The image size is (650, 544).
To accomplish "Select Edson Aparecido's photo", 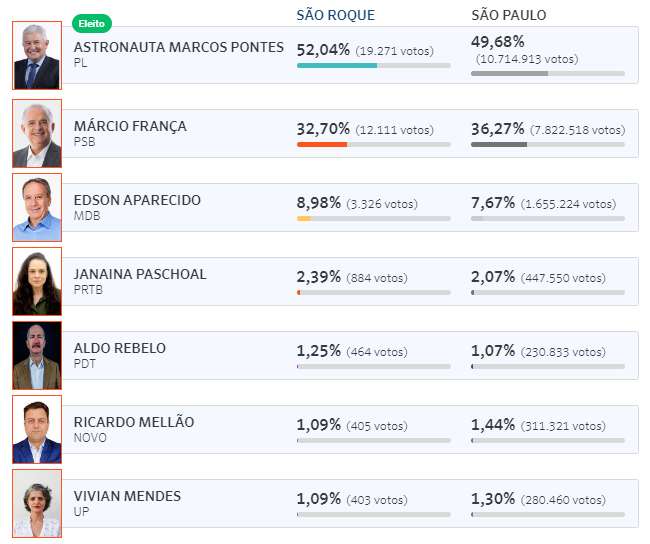I will (x=37, y=207).
